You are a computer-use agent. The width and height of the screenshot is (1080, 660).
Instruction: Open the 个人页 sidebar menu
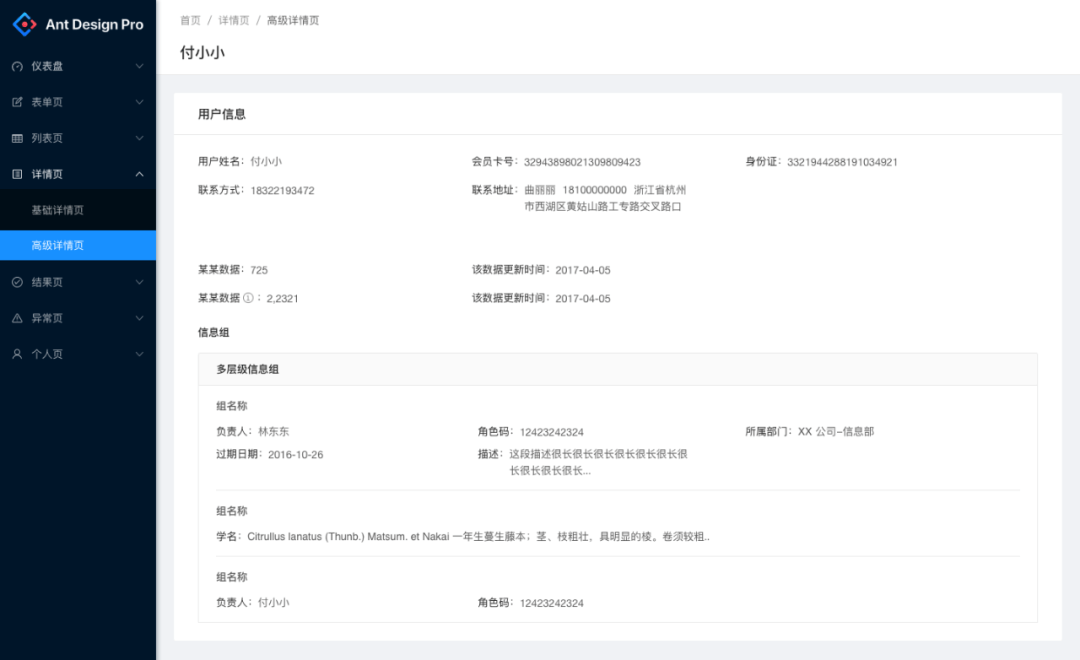[78, 354]
